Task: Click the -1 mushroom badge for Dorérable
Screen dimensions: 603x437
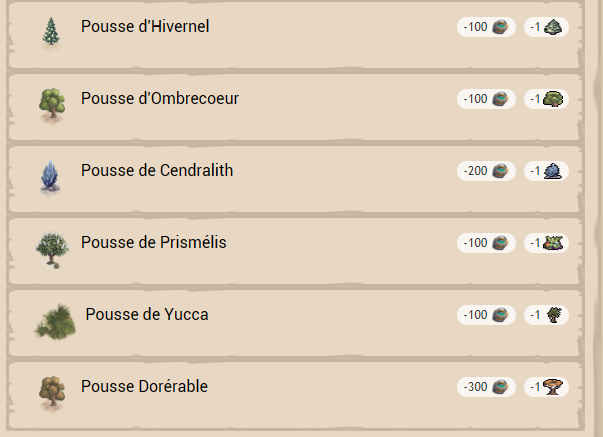Action: point(546,387)
